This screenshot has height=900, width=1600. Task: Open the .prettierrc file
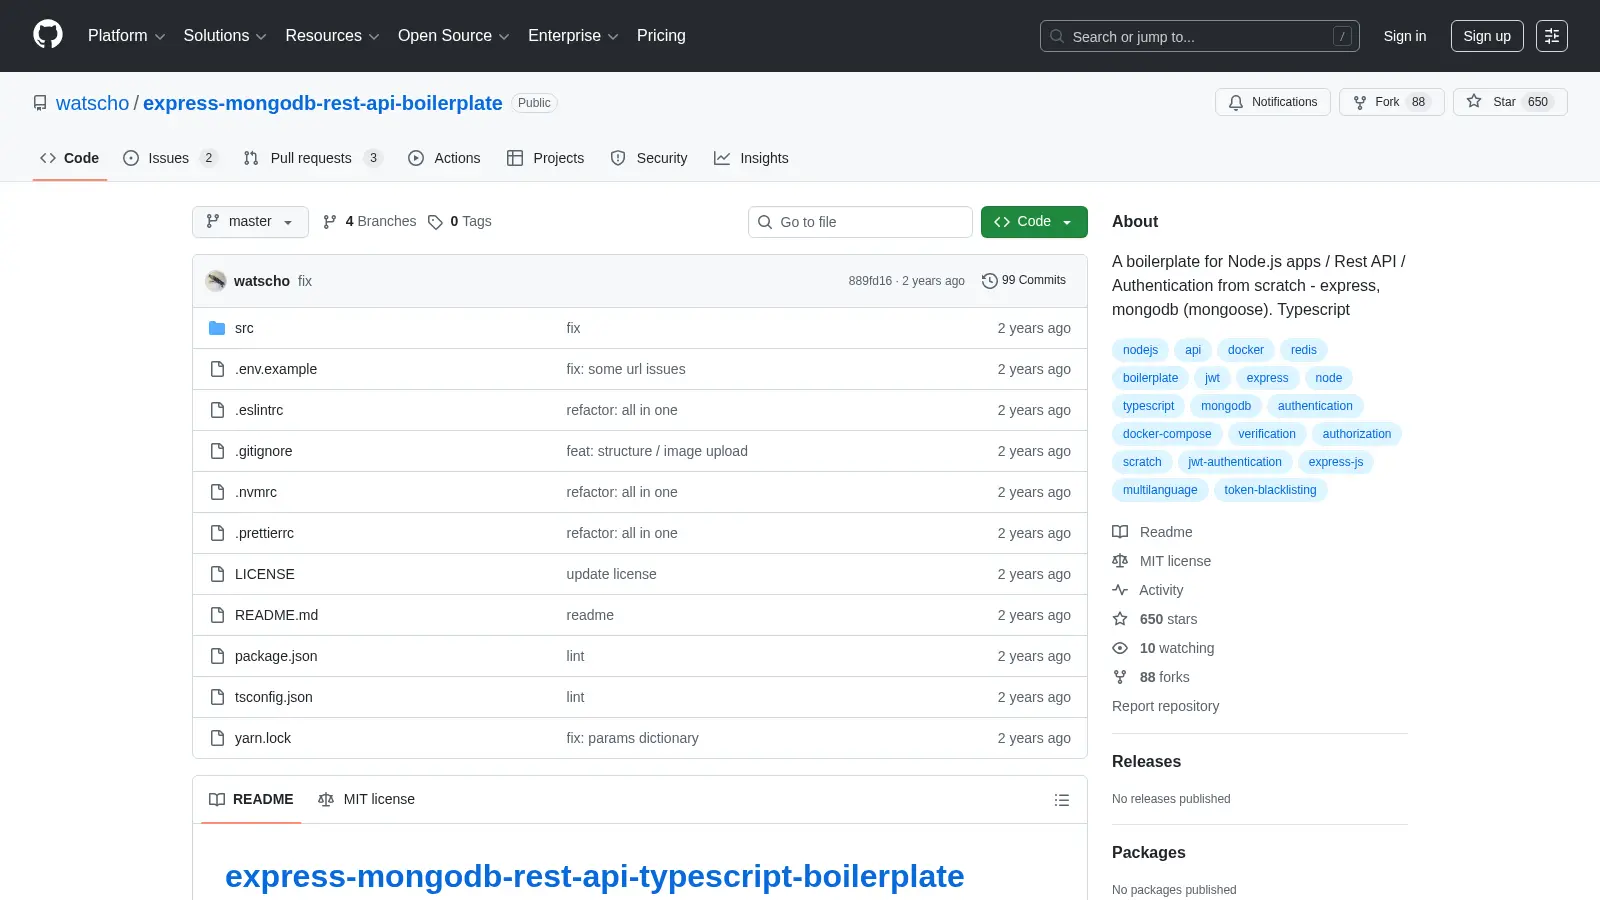pos(264,533)
